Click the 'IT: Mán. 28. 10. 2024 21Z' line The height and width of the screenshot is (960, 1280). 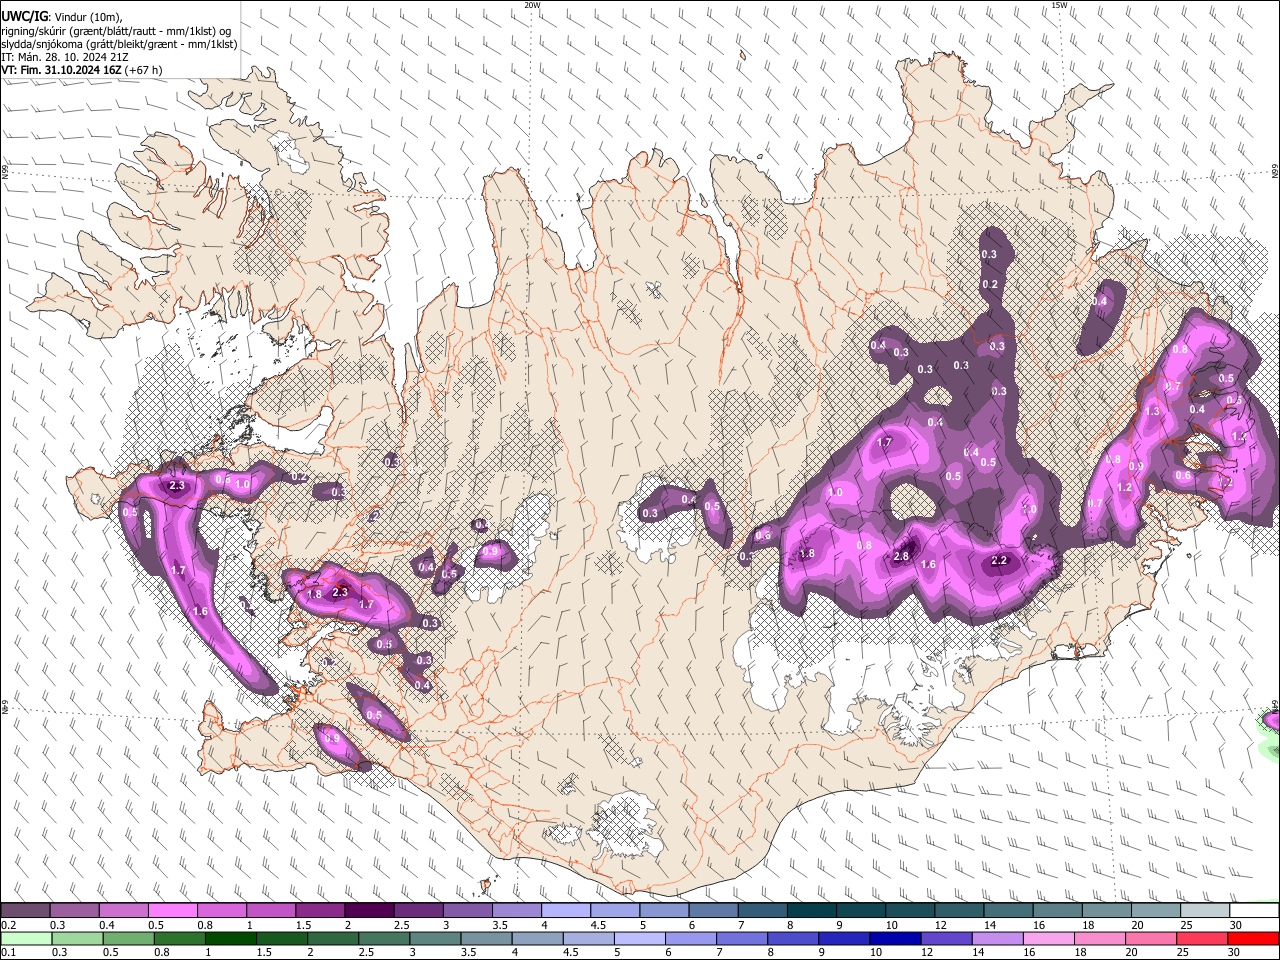[66, 57]
